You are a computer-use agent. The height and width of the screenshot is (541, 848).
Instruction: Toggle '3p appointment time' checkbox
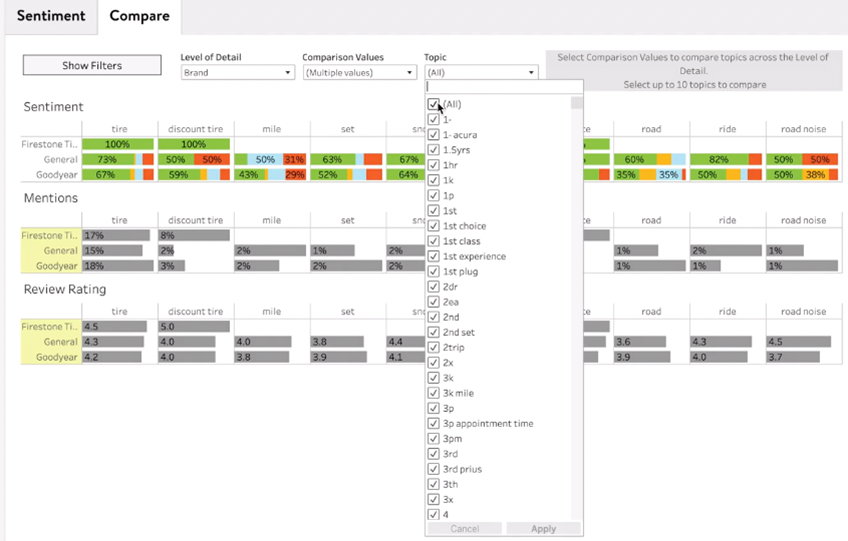[433, 423]
